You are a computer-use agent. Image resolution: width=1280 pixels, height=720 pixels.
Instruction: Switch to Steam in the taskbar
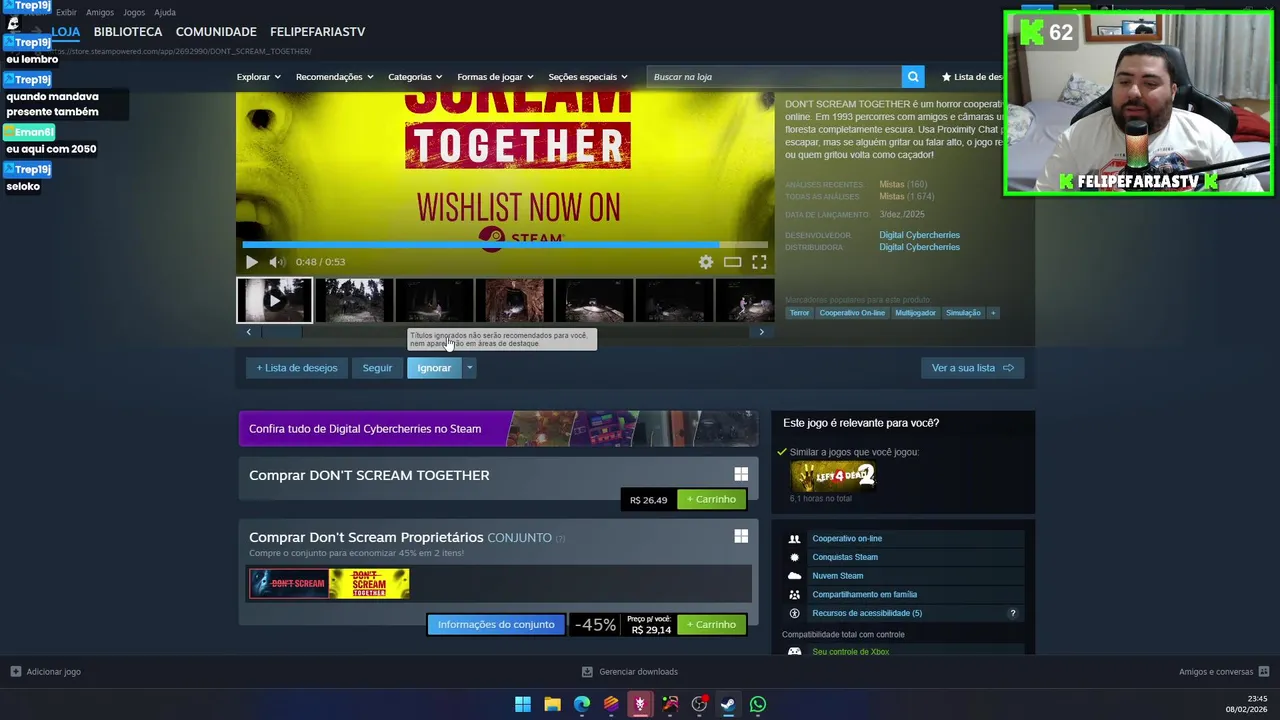[x=728, y=704]
